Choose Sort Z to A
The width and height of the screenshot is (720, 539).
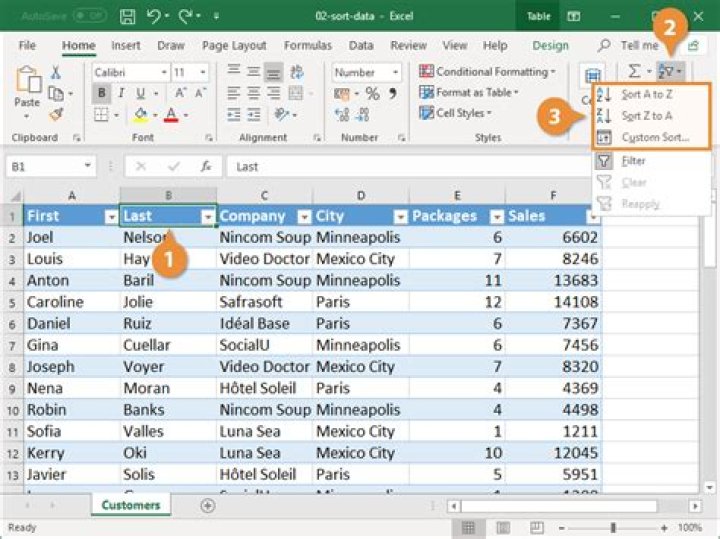pyautogui.click(x=651, y=116)
